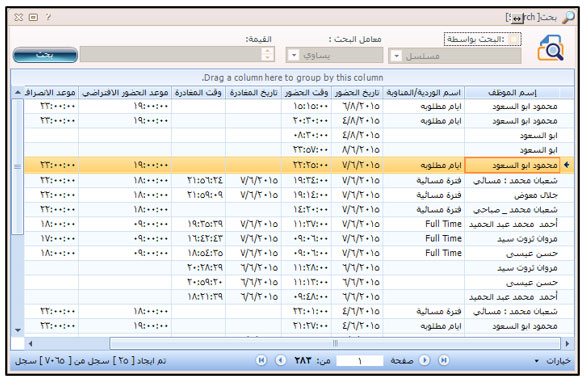585x383 pixels.
Task: Click the document search icon
Action: (x=550, y=48)
